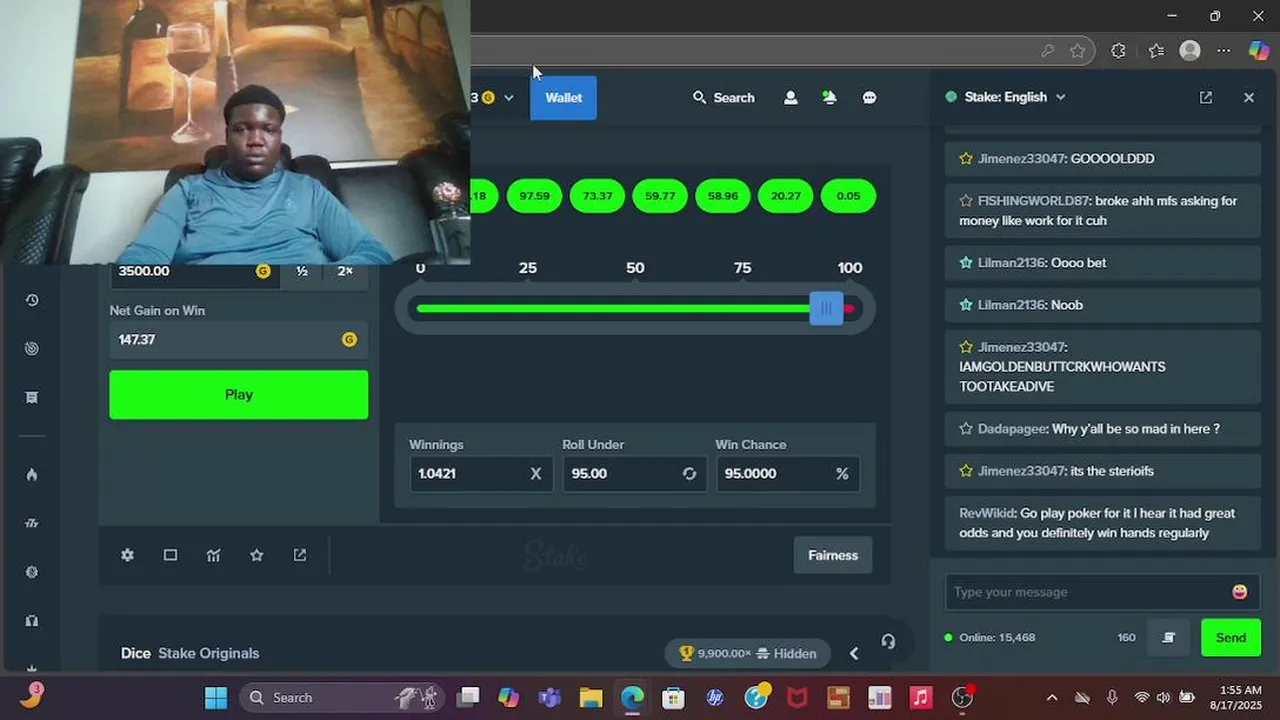Open game settings gear icon

[x=127, y=555]
